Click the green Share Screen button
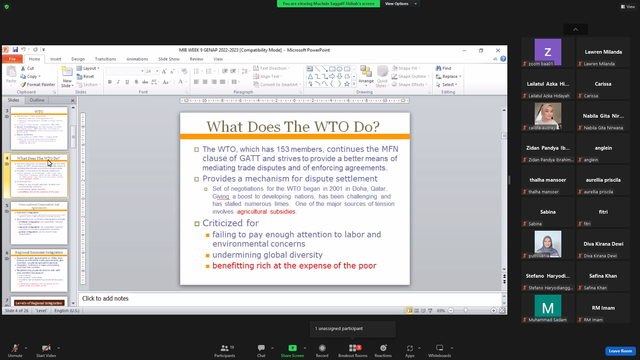The width and height of the screenshot is (640, 360). click(x=292, y=350)
